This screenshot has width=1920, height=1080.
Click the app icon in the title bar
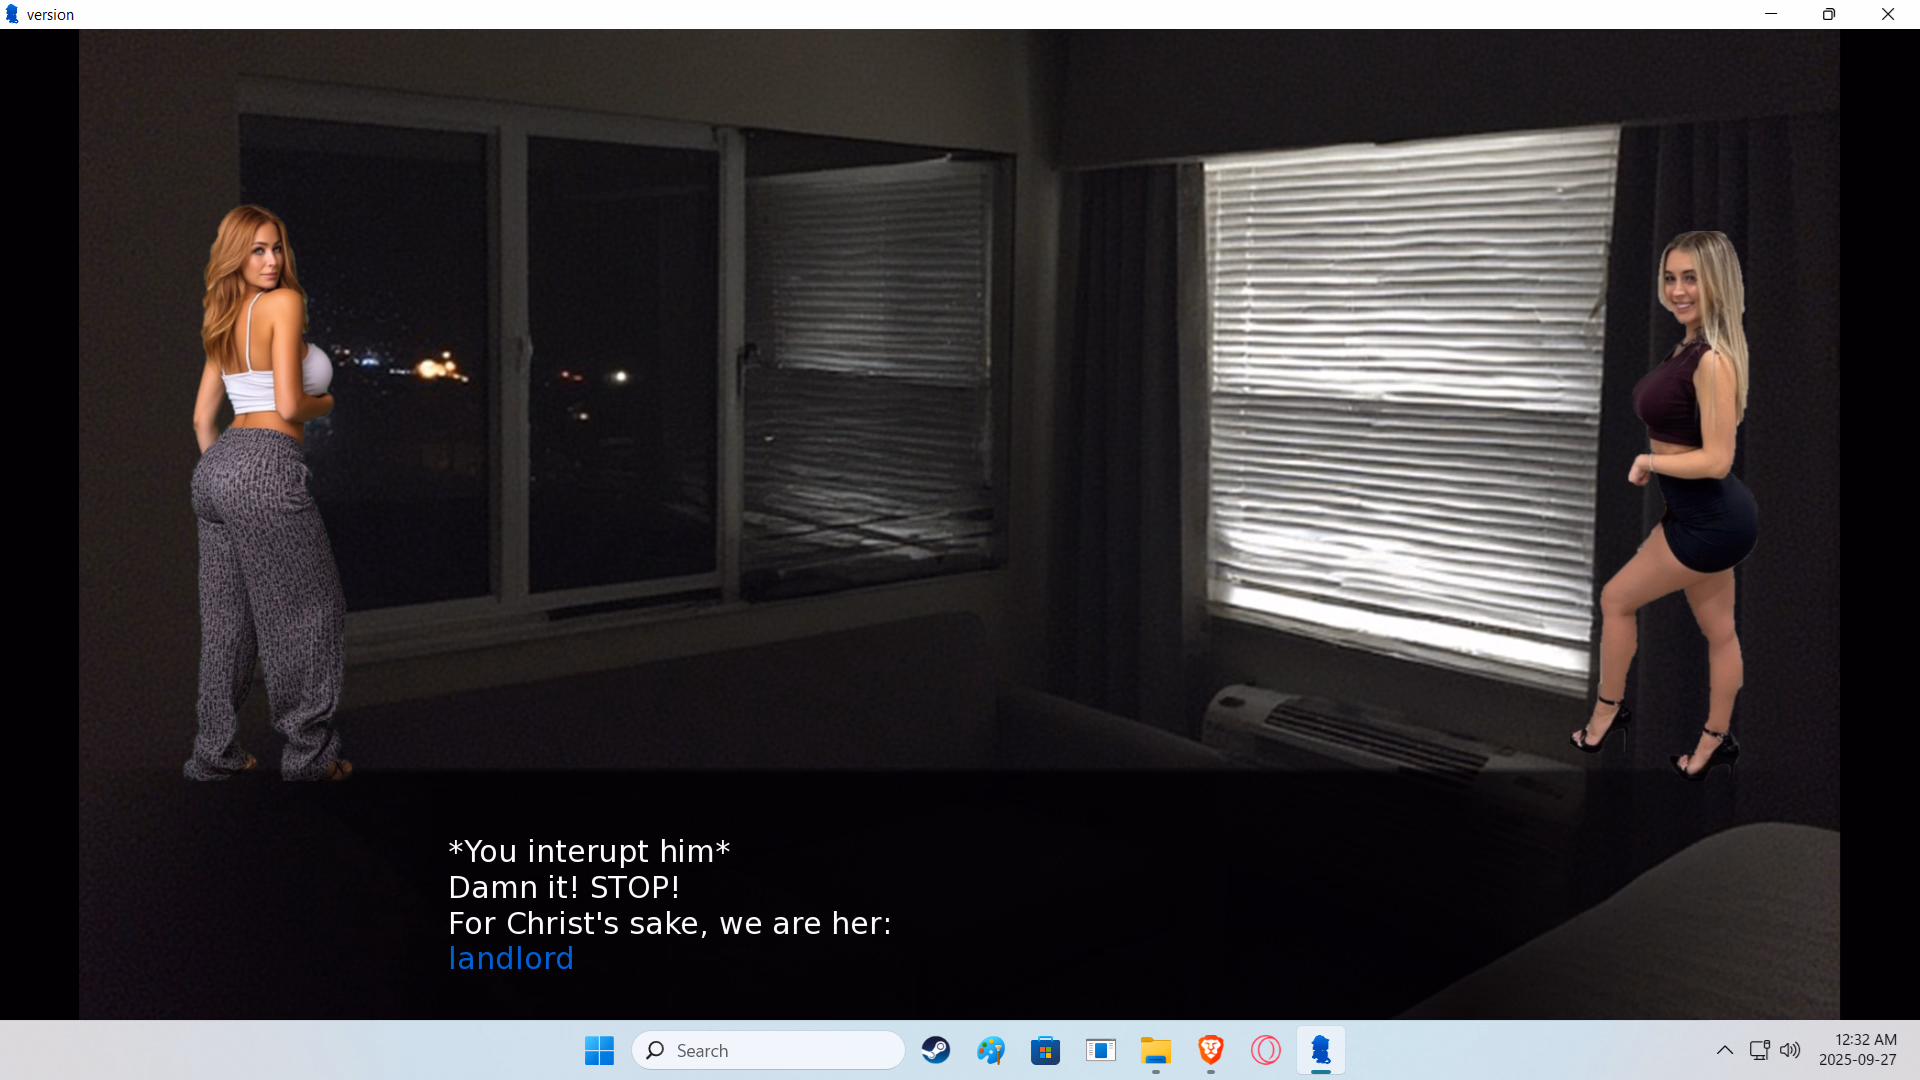point(12,14)
